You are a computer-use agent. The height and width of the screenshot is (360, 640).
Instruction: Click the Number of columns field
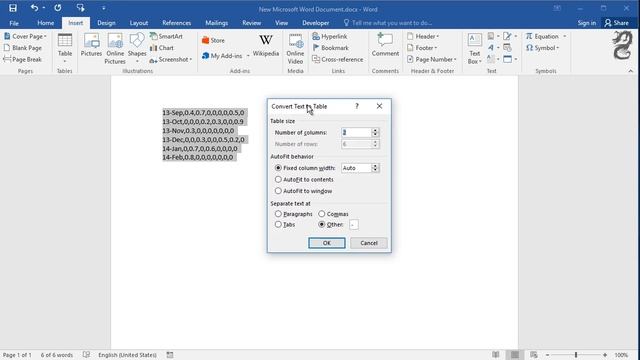click(x=356, y=132)
